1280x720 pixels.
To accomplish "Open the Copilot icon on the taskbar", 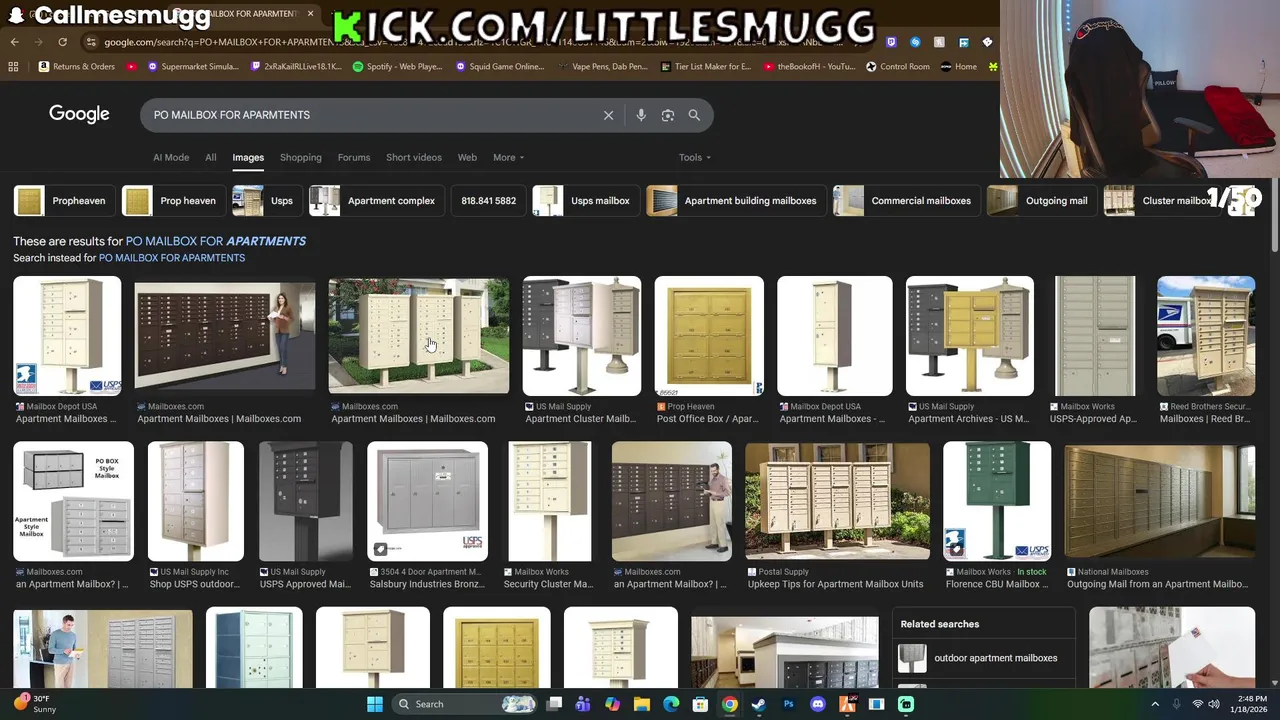I will click(612, 704).
